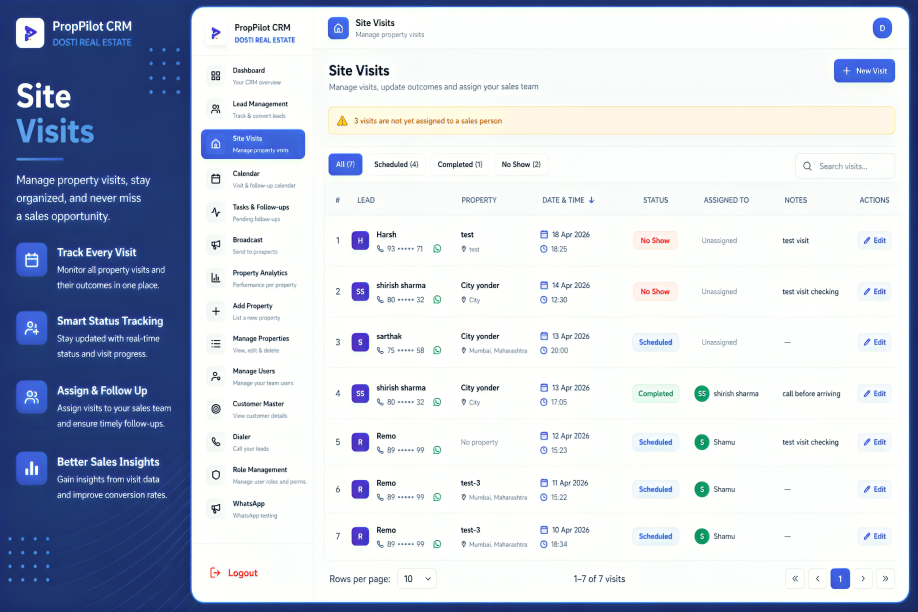Click the Assigned To column header
This screenshot has width=918, height=612.
tap(726, 200)
